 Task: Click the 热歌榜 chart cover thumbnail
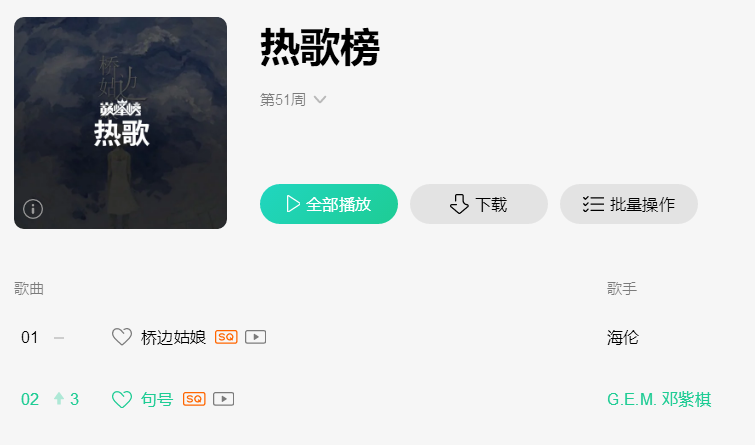point(120,123)
